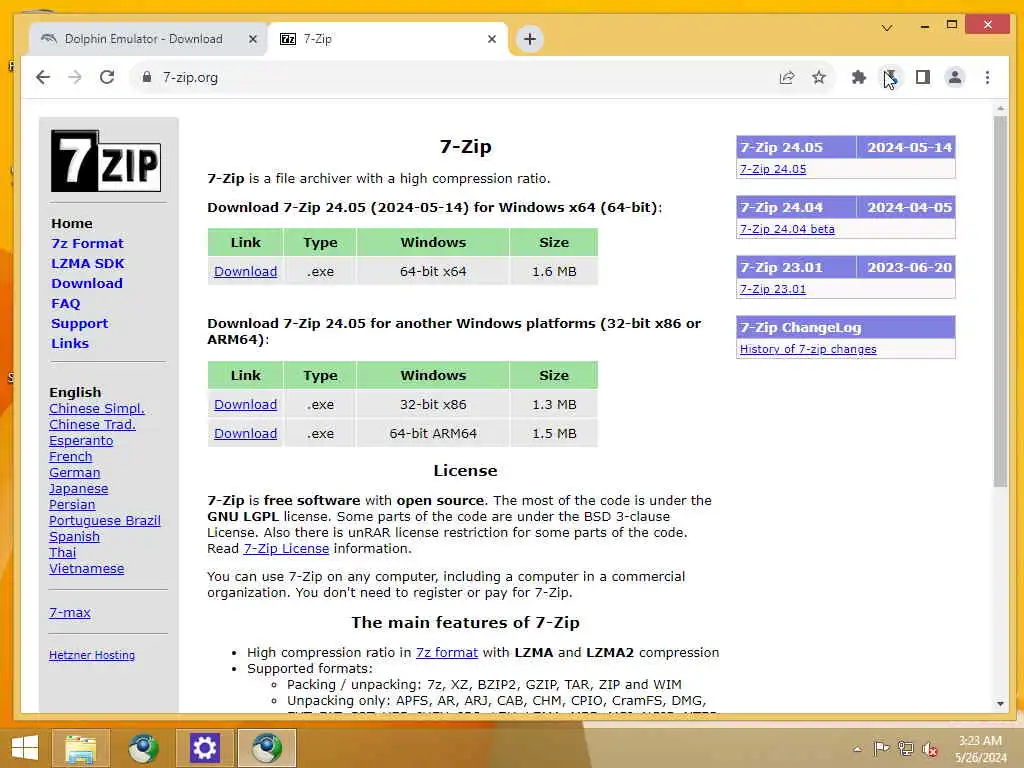Open the 7-max link
Viewport: 1024px width, 768px height.
click(x=70, y=613)
